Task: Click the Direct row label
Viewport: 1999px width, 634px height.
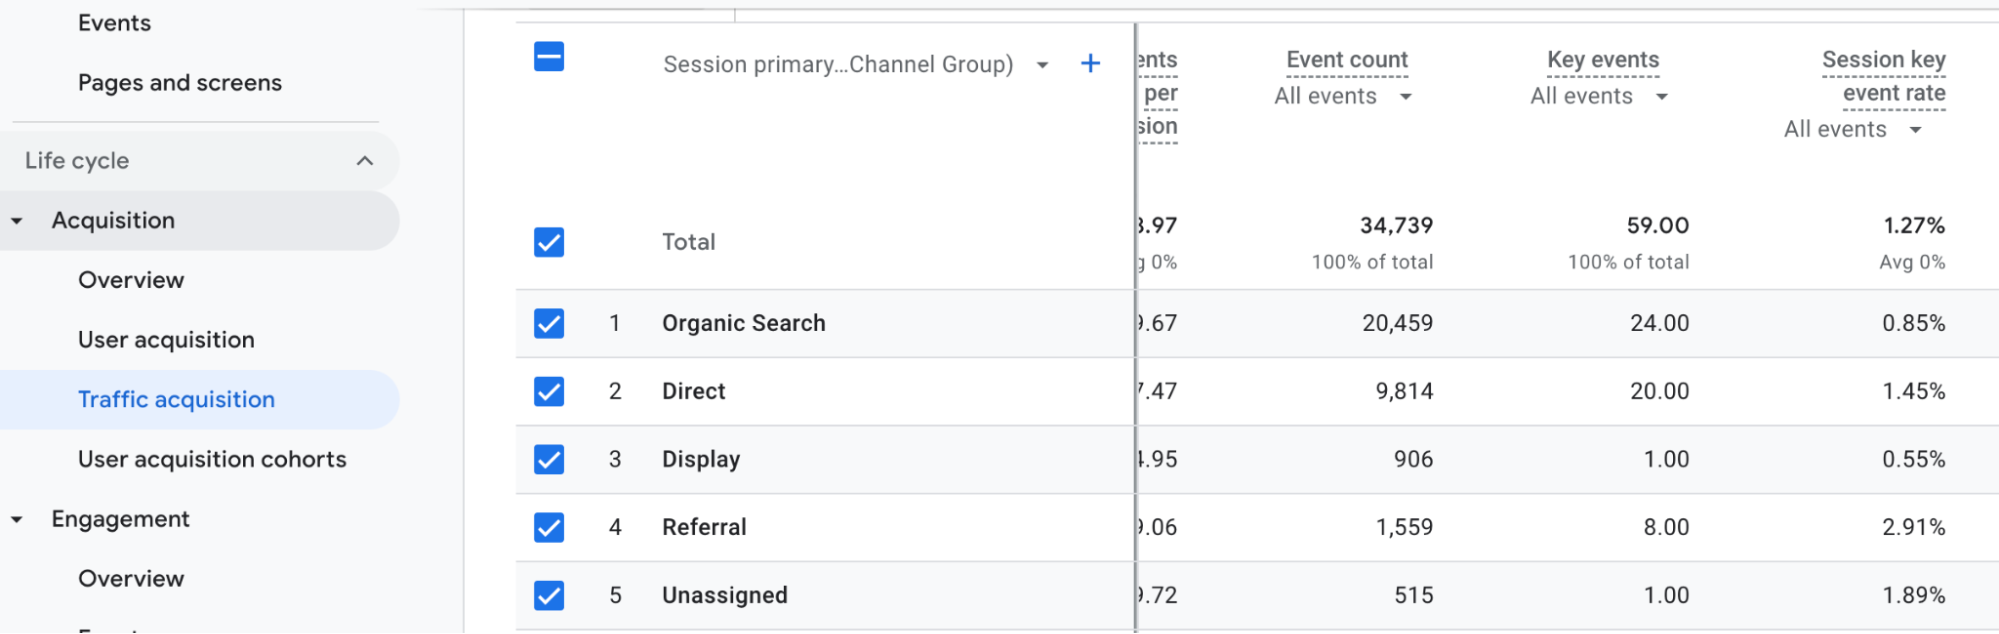Action: 694,391
